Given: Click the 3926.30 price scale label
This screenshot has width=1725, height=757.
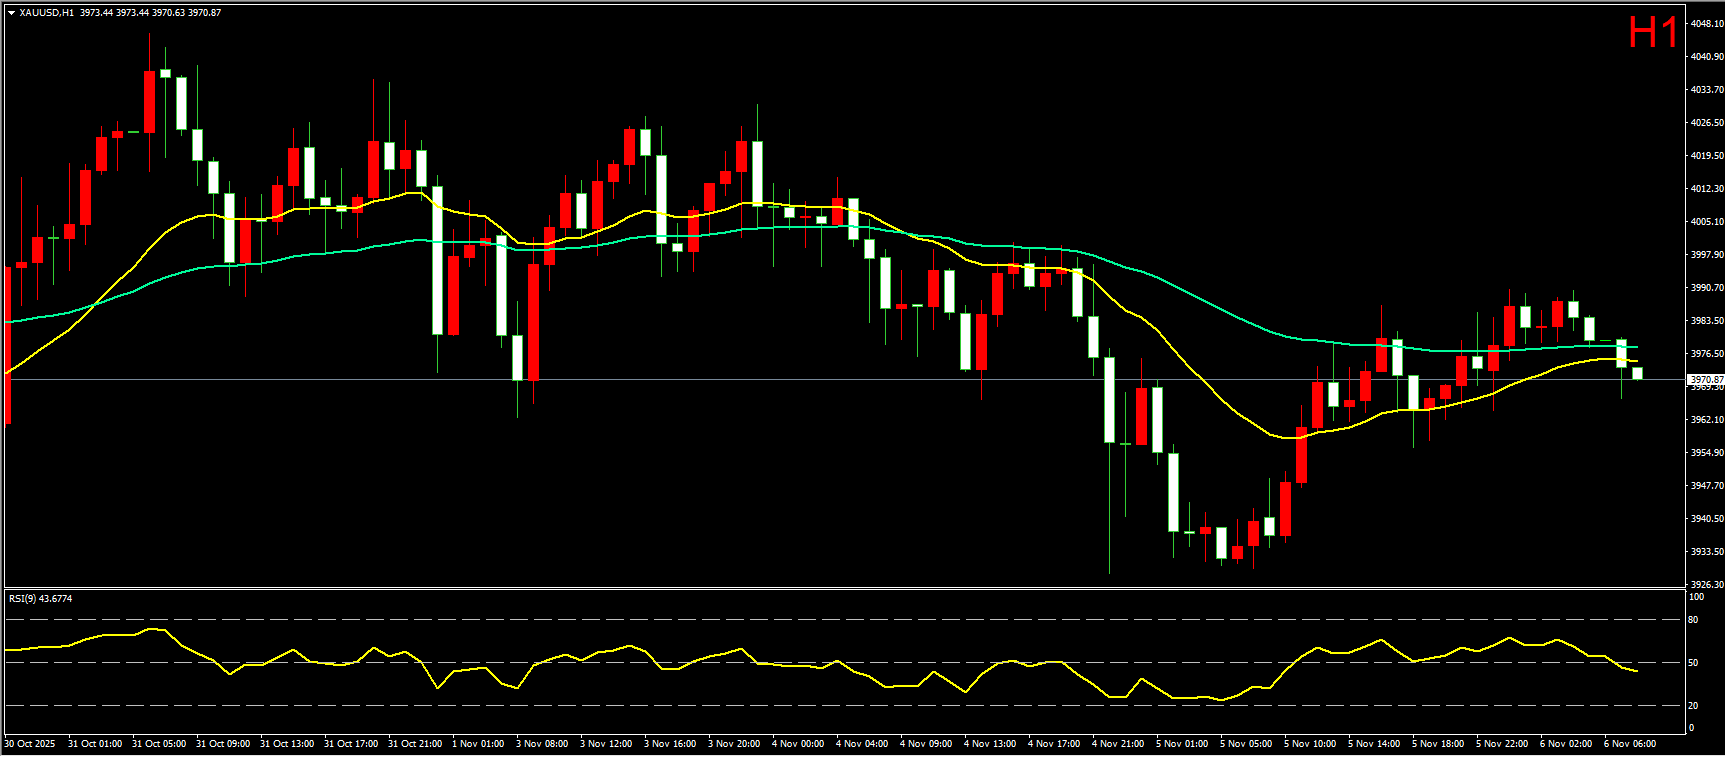Looking at the screenshot, I should coord(1706,584).
